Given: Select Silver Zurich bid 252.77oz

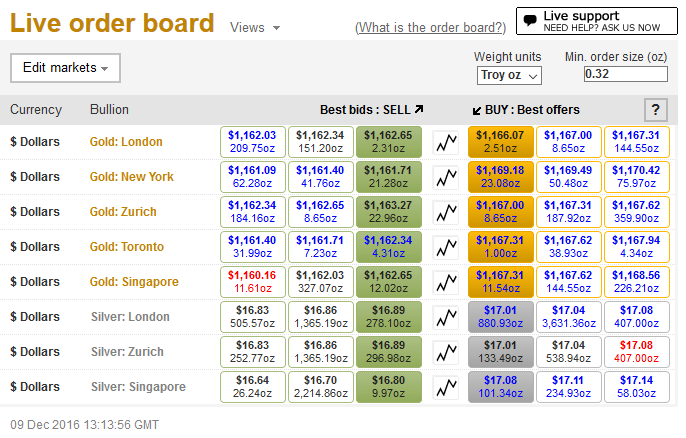Looking at the screenshot, I should (x=252, y=352).
